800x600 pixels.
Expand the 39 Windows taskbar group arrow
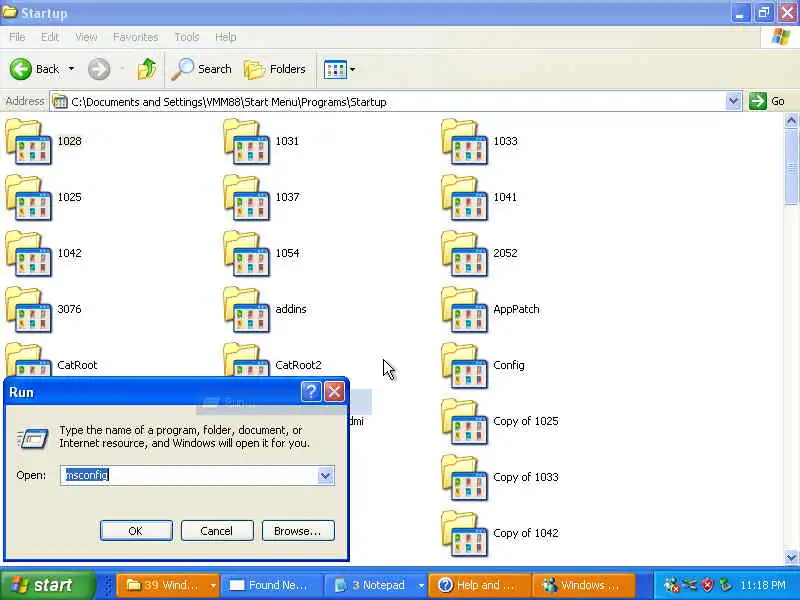(x=213, y=585)
